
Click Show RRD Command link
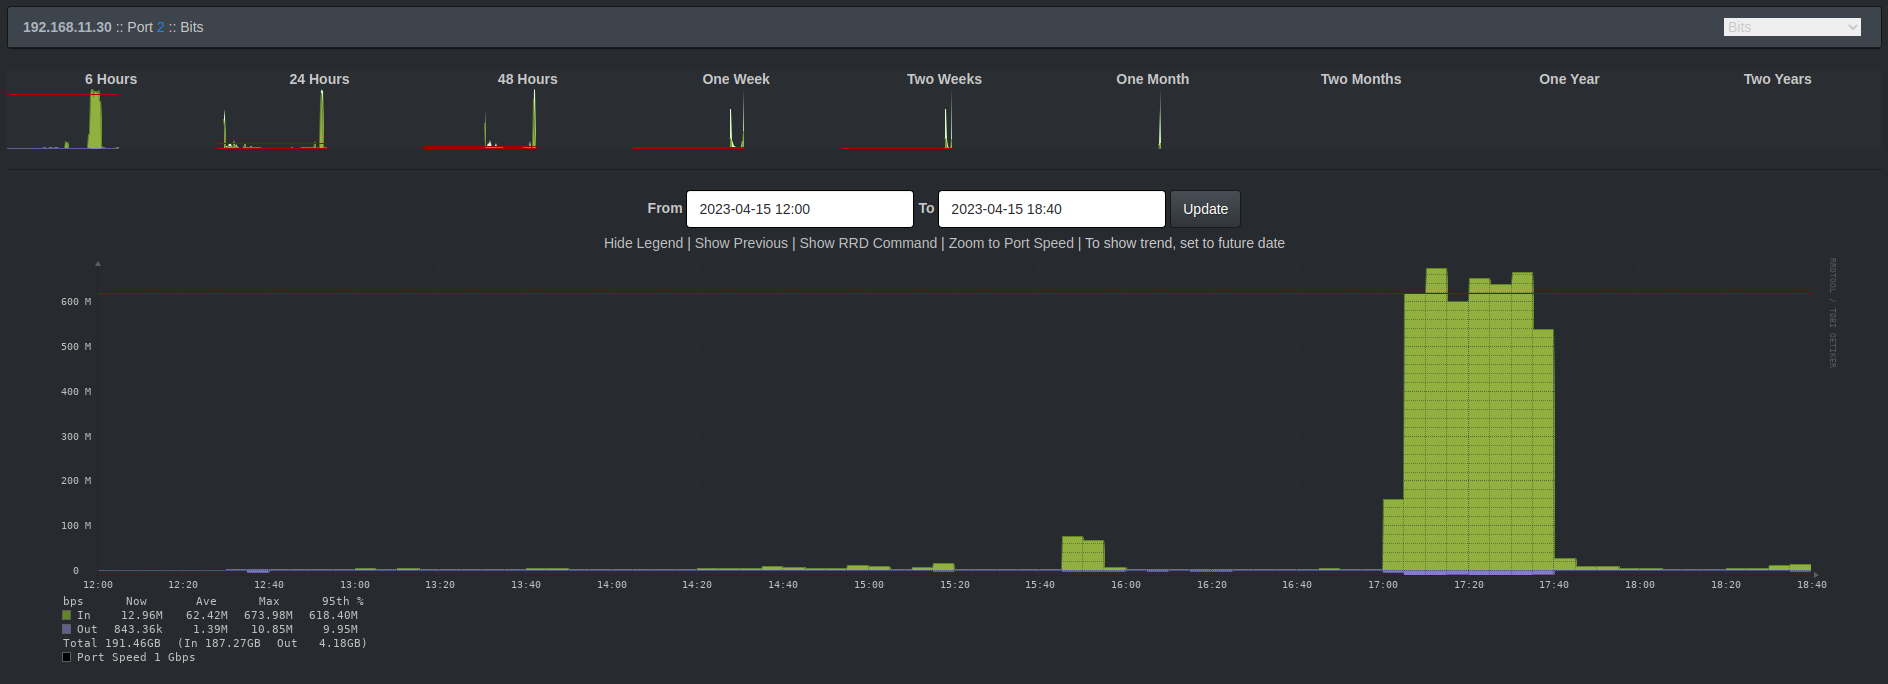click(x=868, y=243)
